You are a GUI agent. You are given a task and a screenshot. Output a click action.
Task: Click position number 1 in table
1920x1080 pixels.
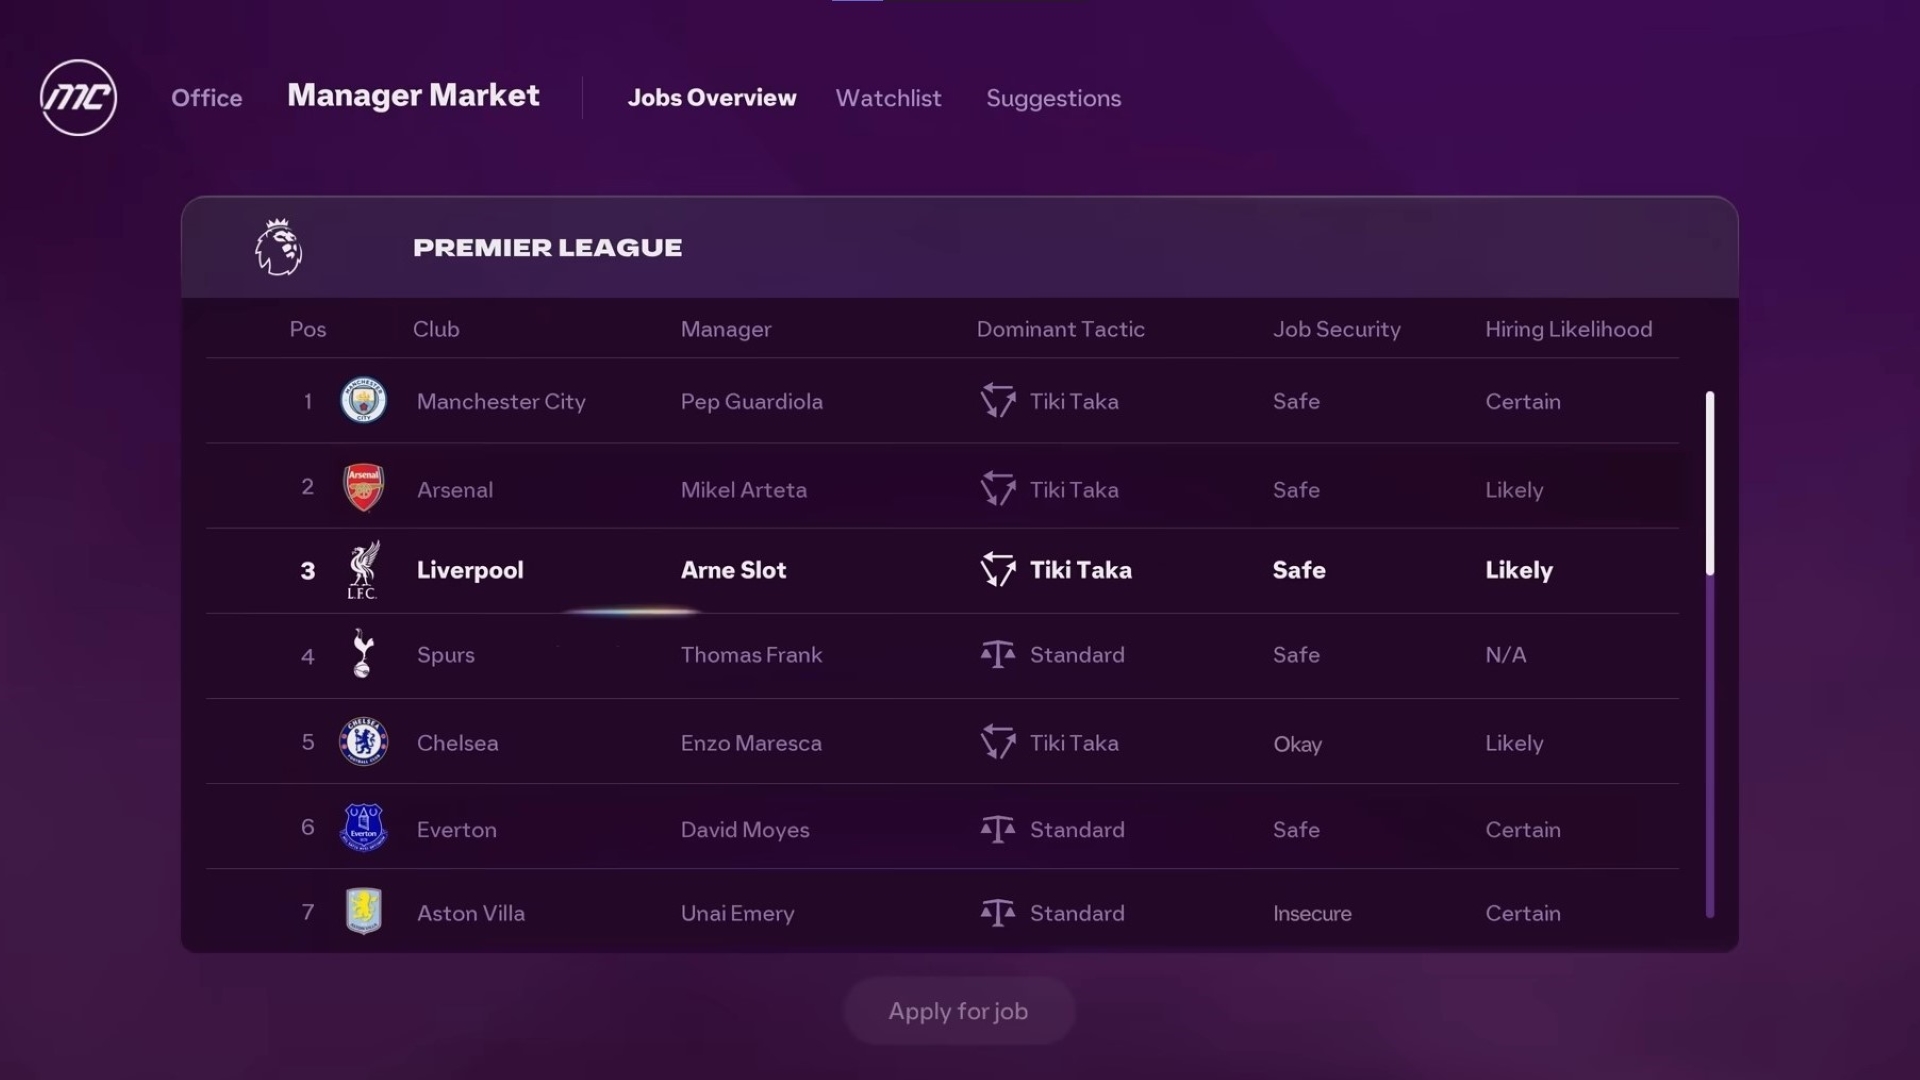(308, 401)
